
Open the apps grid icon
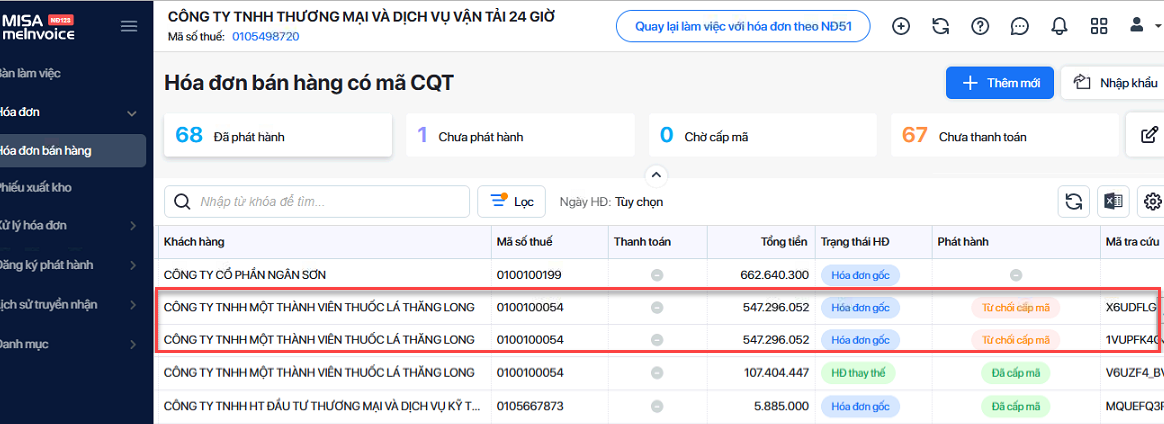[1099, 27]
